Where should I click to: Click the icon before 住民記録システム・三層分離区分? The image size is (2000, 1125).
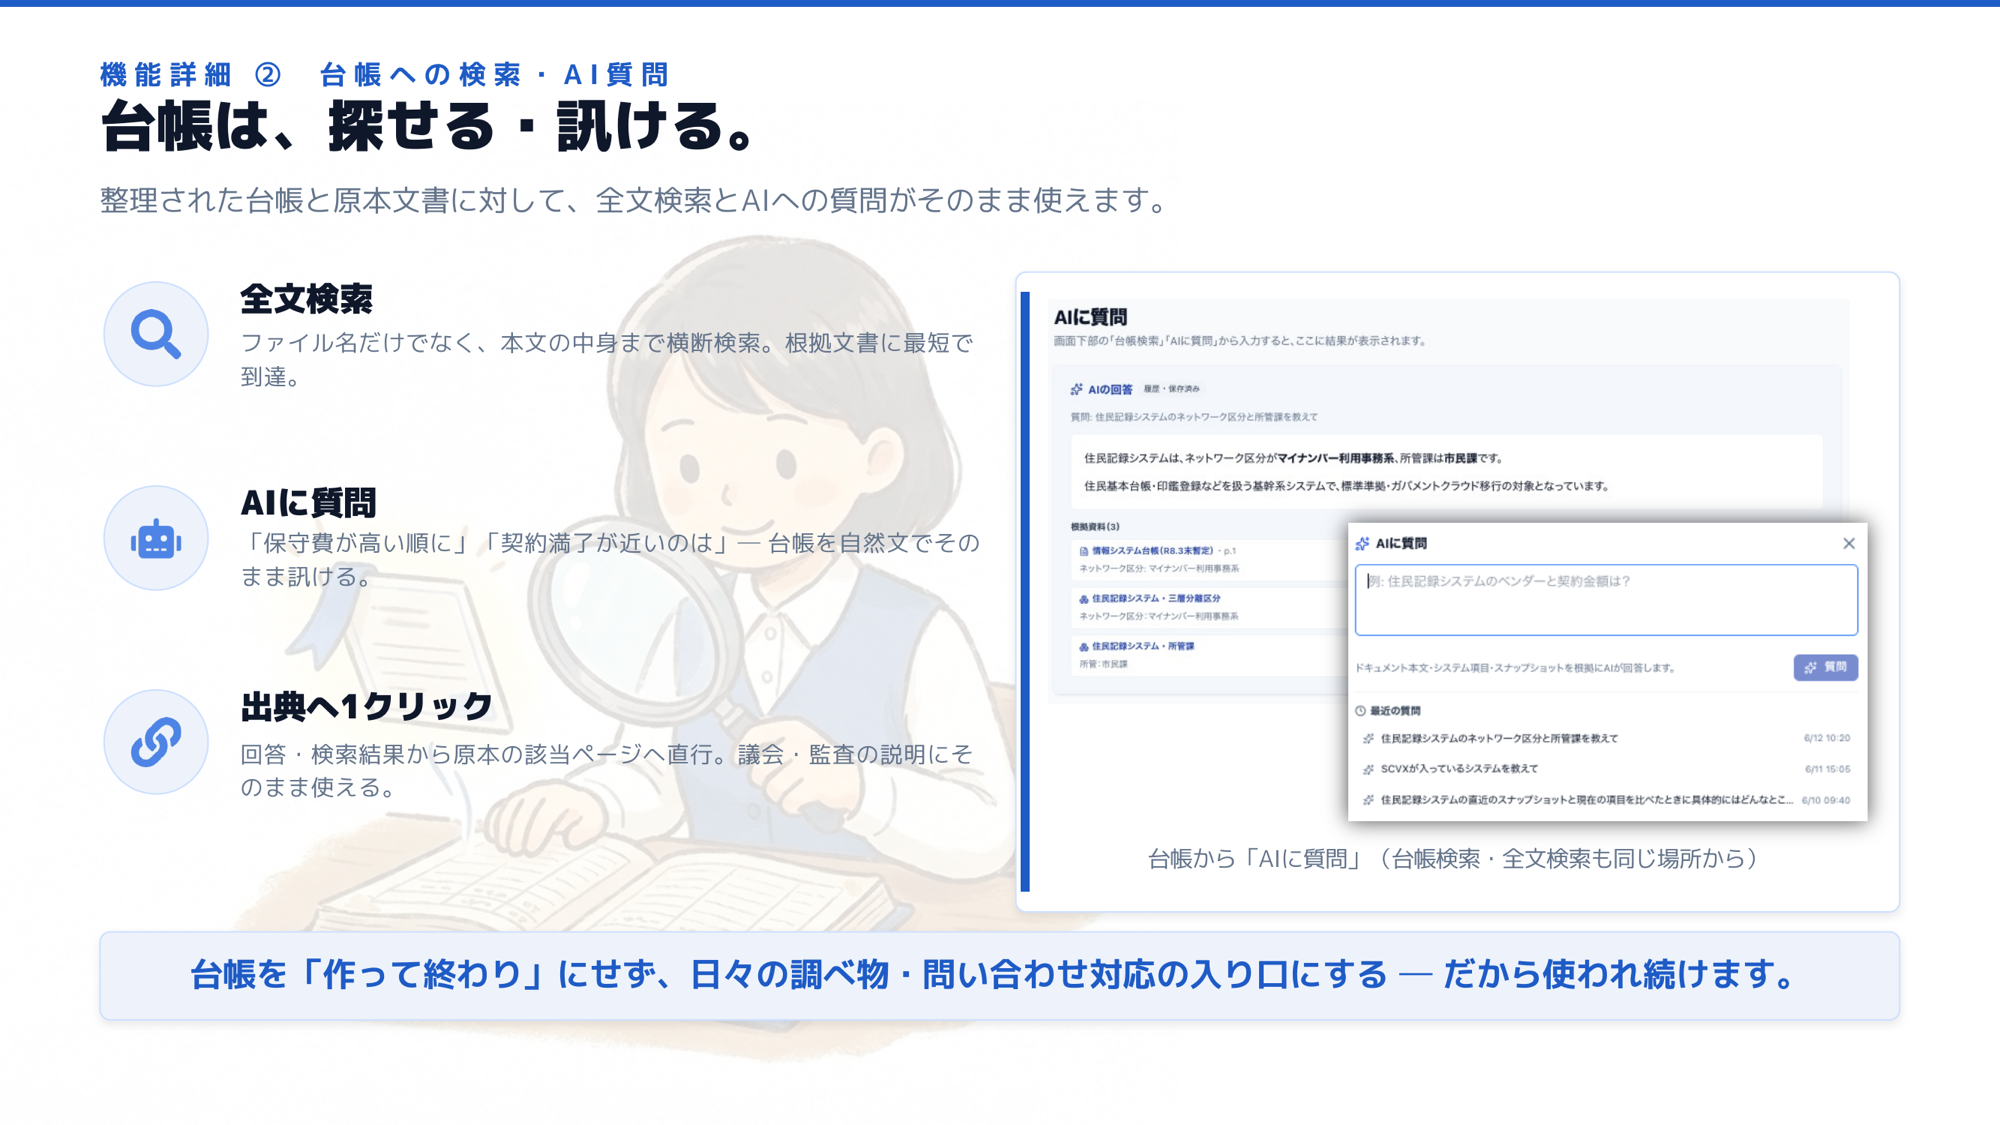[x=1083, y=599]
